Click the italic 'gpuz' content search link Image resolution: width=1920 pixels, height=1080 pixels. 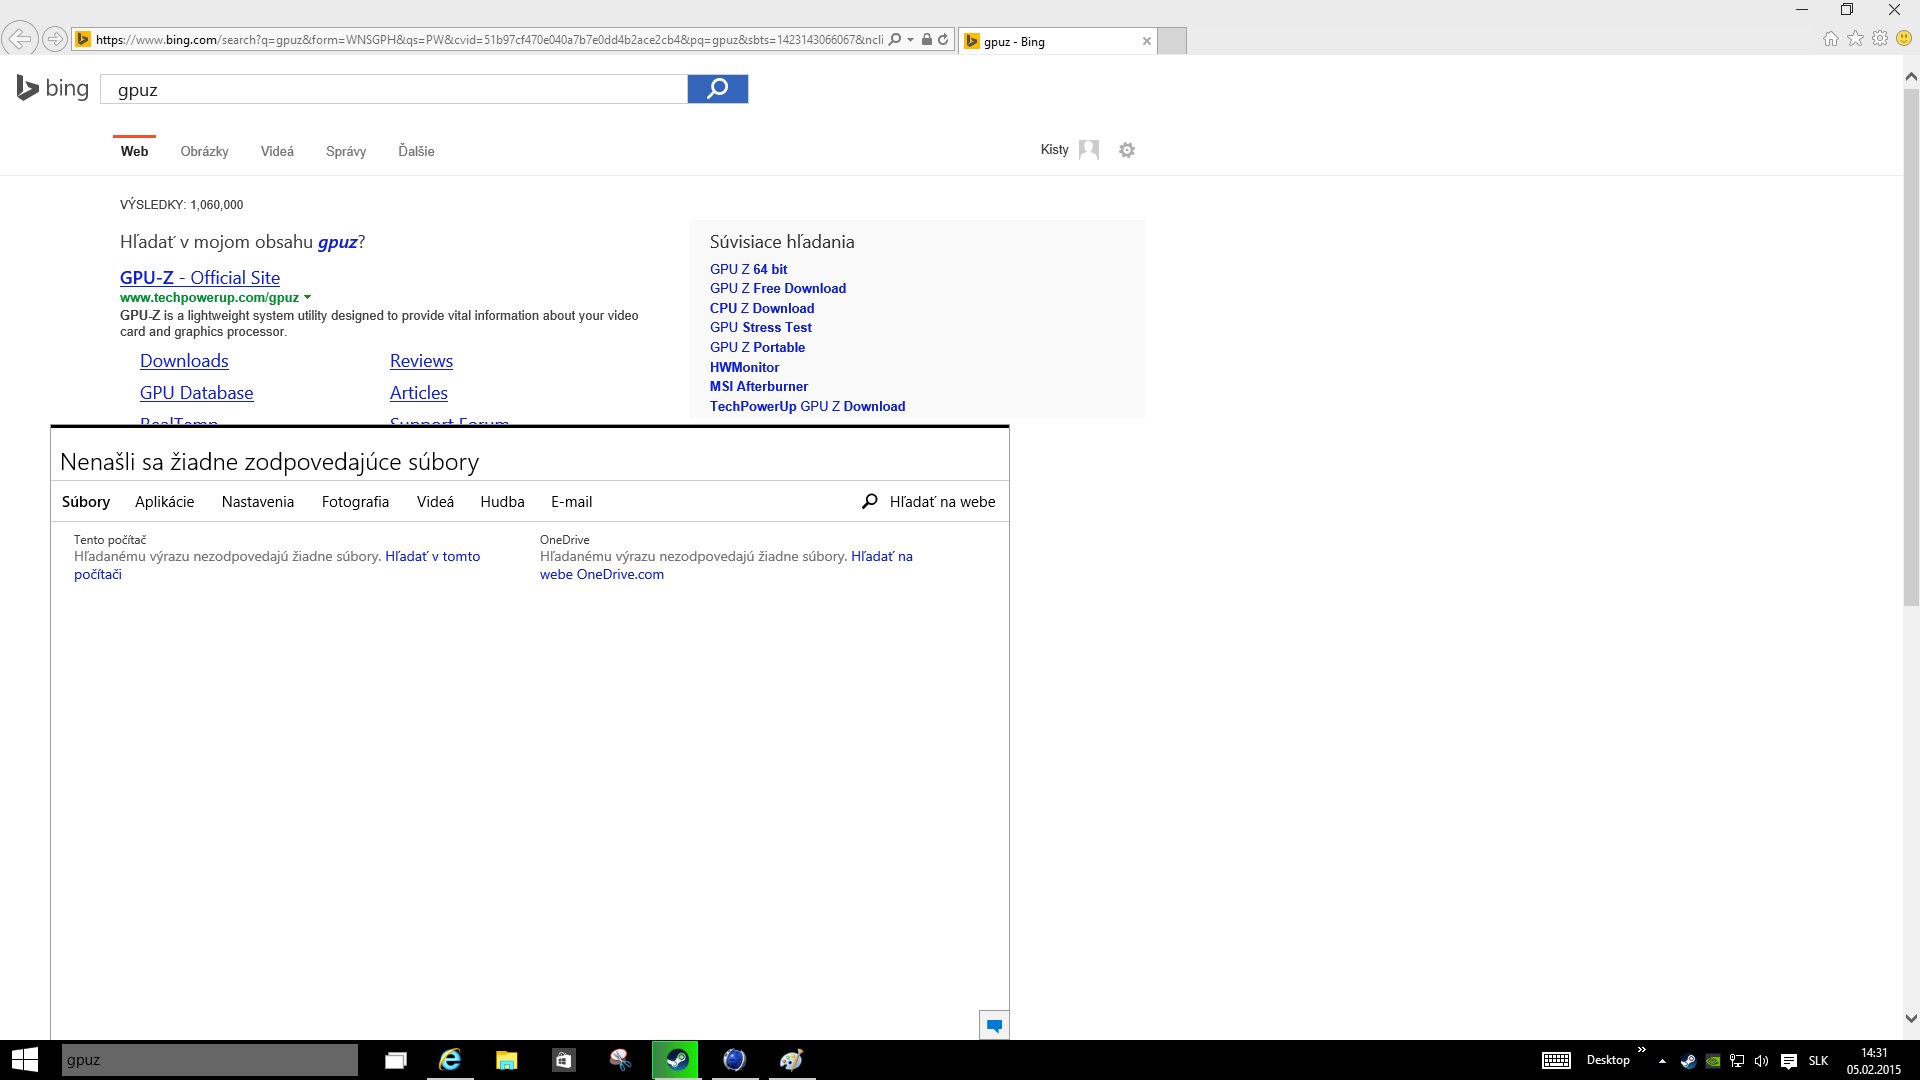[337, 242]
